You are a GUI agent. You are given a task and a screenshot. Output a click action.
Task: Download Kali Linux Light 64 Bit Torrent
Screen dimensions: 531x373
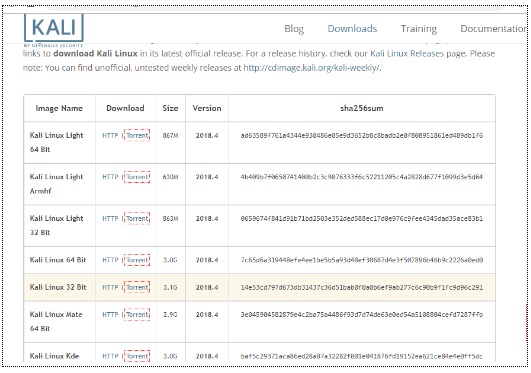[137, 136]
